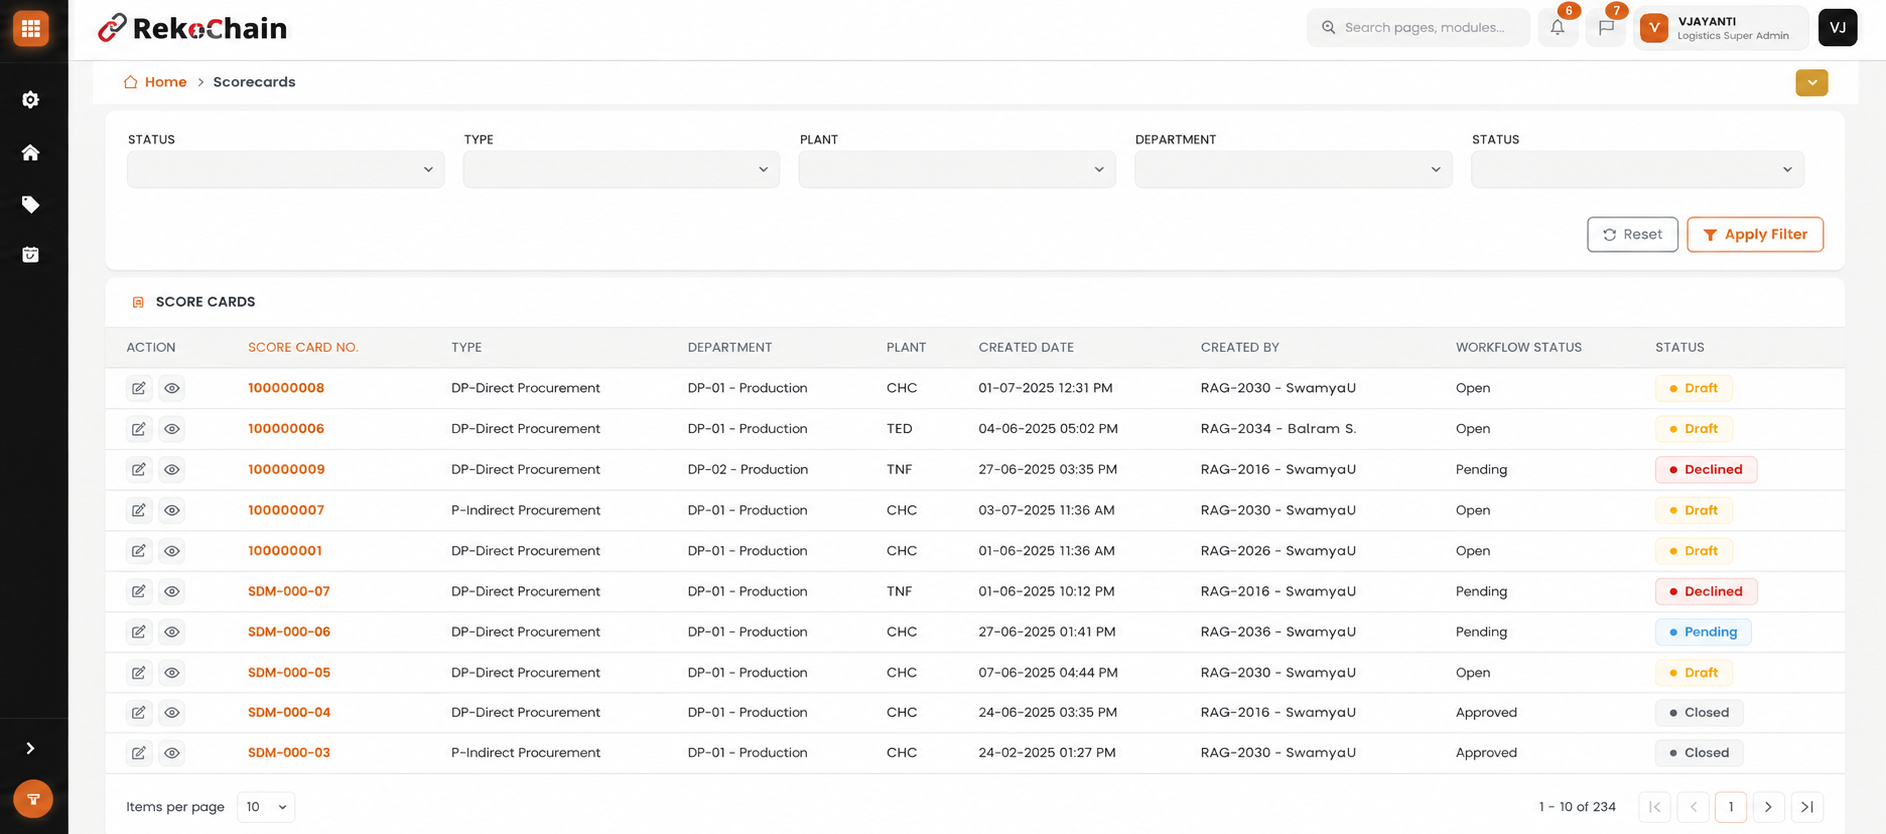Select page 1 in pagination

coord(1731,807)
